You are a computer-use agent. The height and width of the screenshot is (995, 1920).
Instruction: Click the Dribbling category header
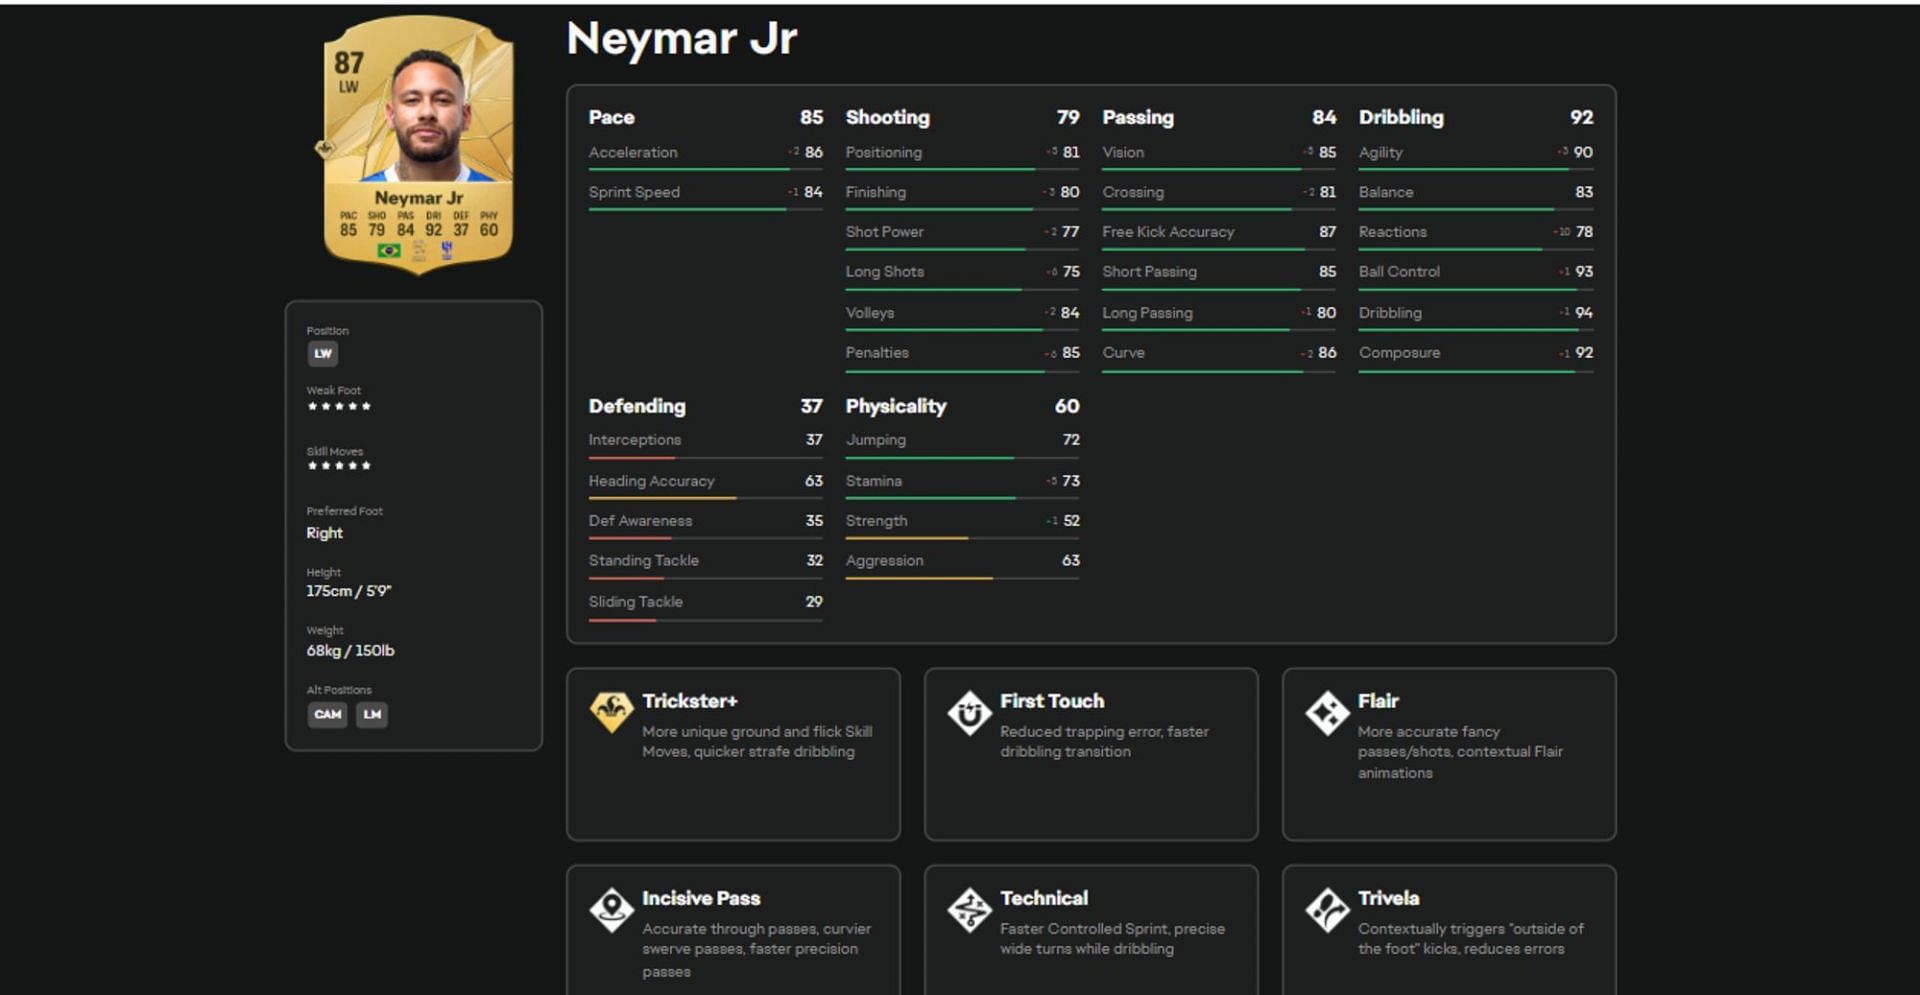click(x=1400, y=117)
